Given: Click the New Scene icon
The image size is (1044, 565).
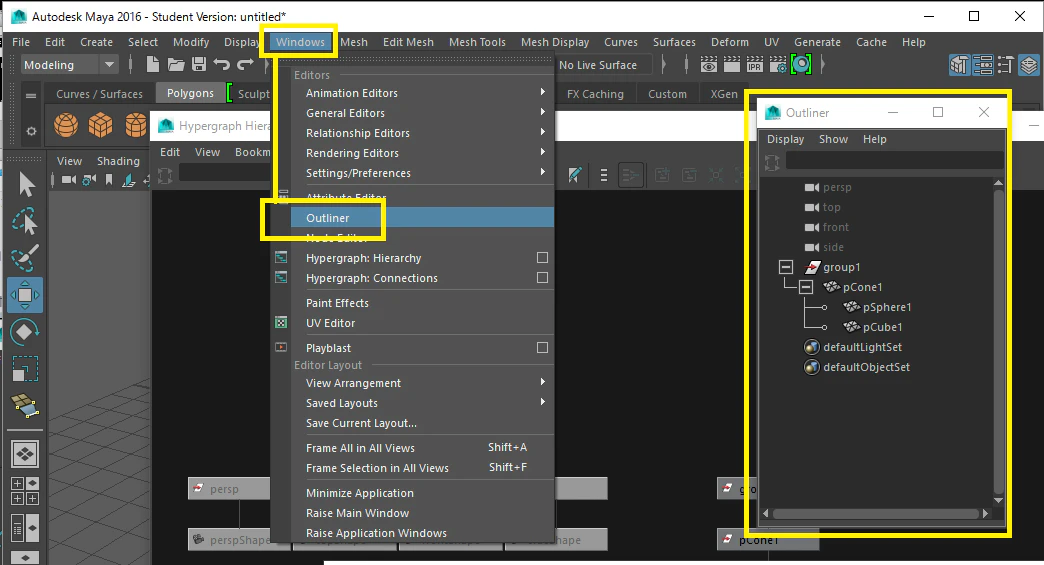Looking at the screenshot, I should pyautogui.click(x=152, y=65).
